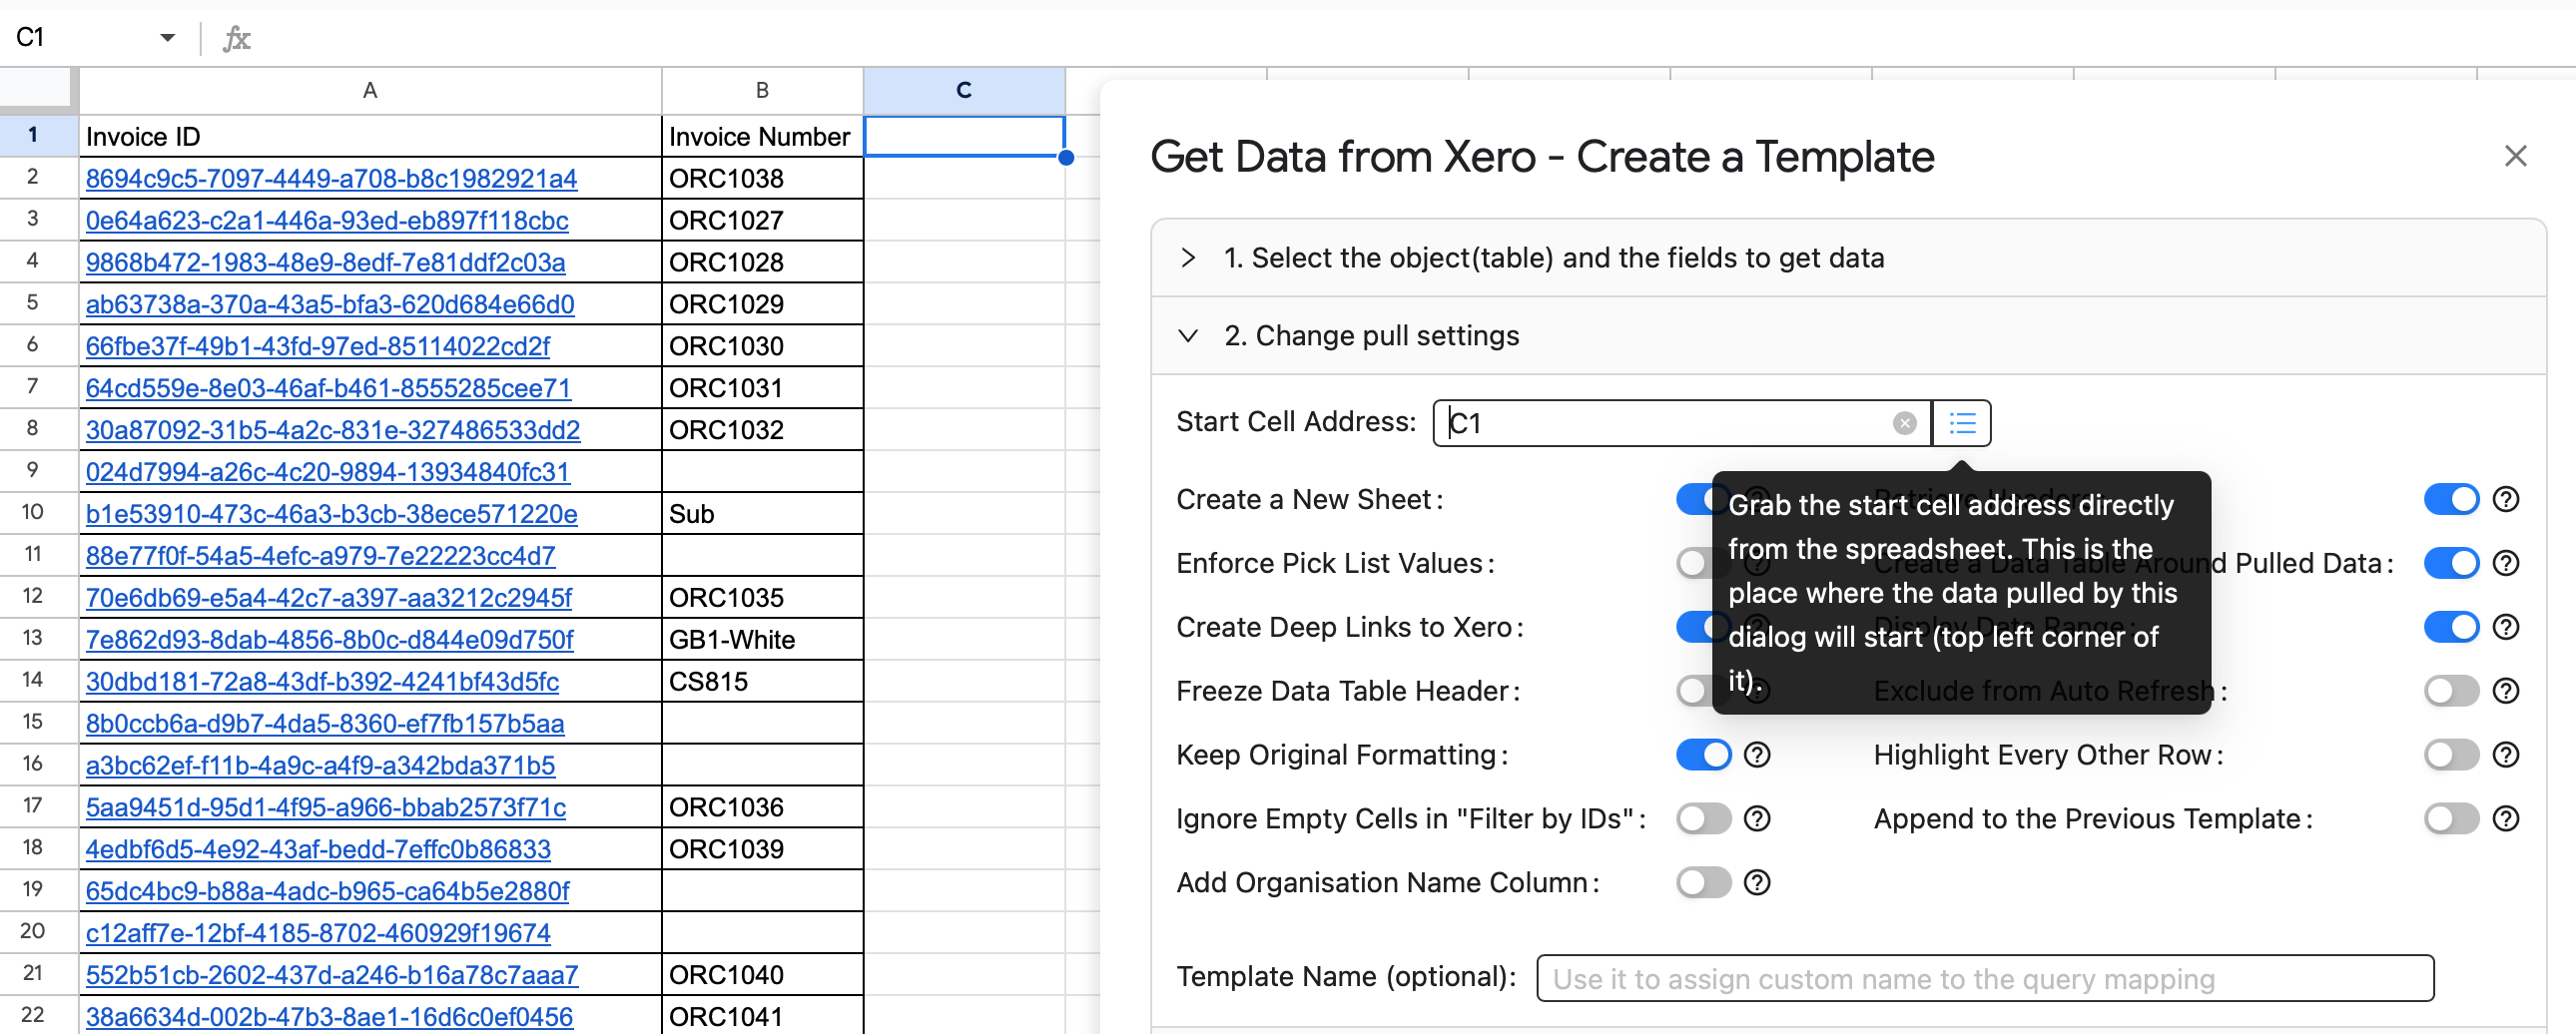Toggle Append to the Previous Template

(x=2451, y=819)
